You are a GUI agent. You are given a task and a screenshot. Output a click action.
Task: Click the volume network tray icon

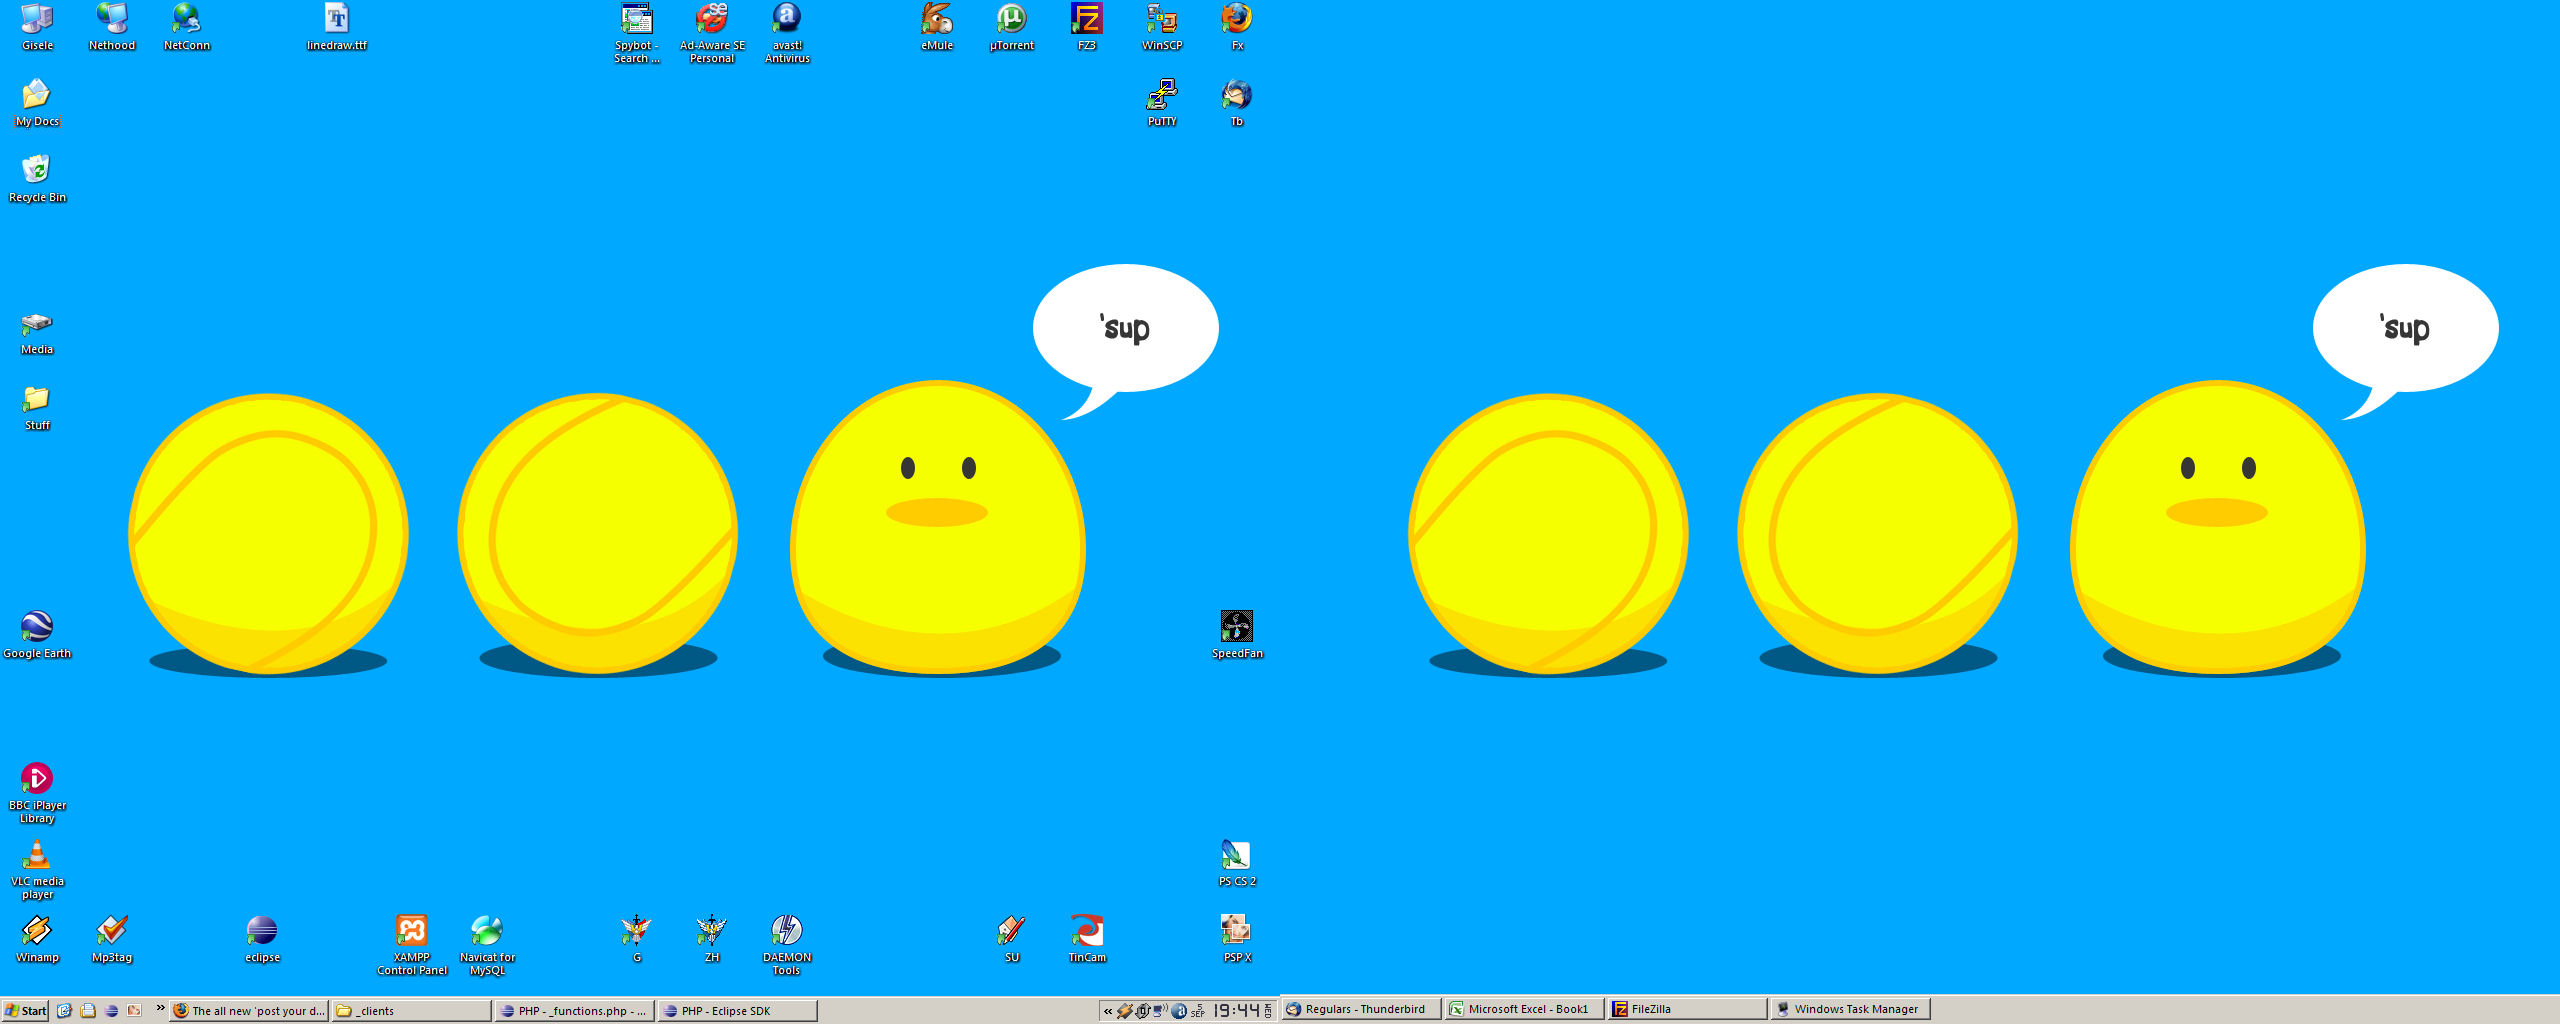point(1160,1011)
